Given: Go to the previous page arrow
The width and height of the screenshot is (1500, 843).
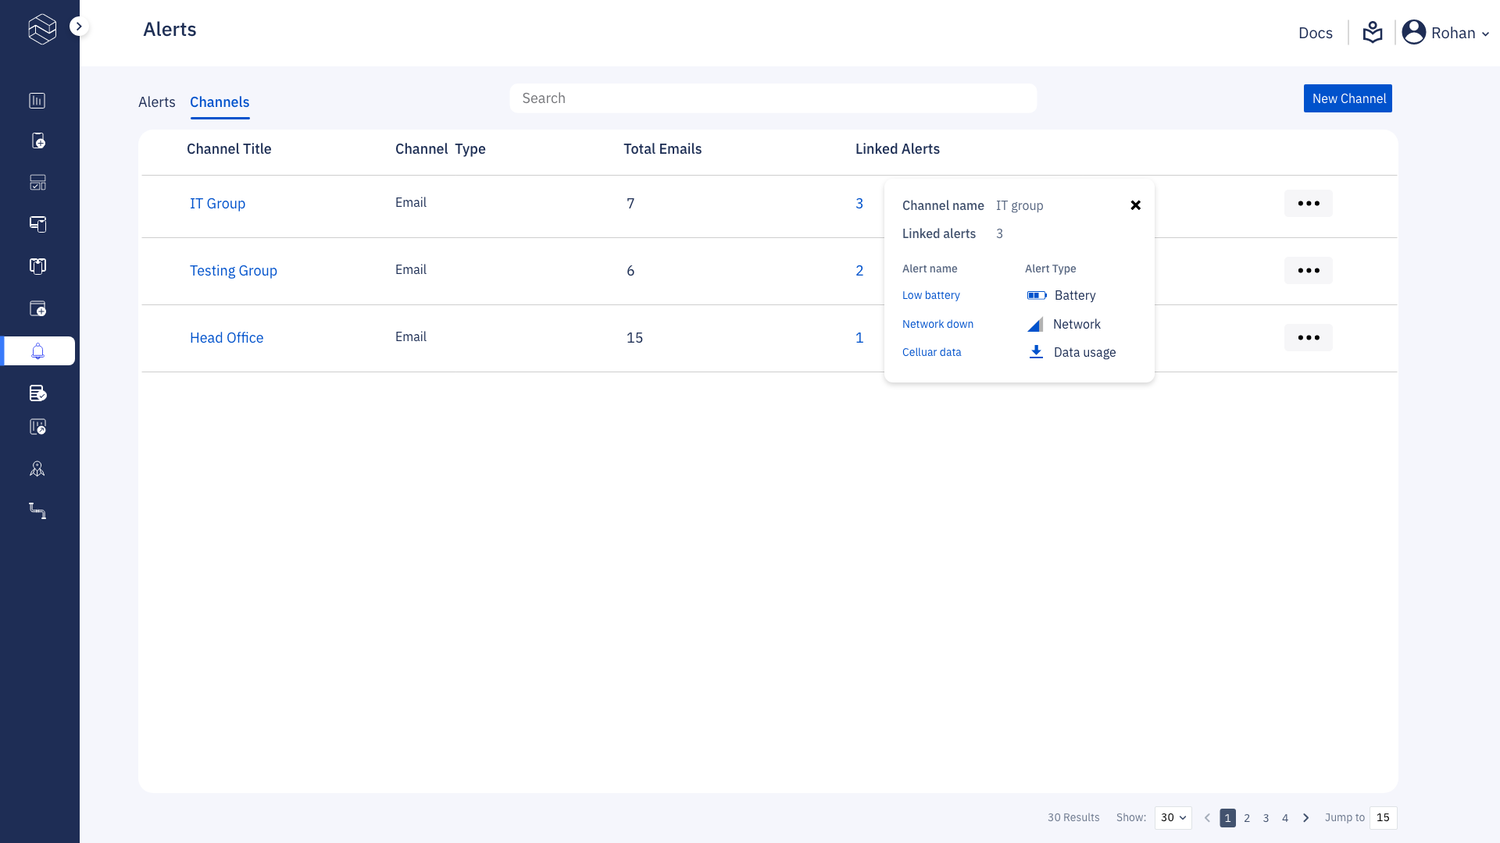Looking at the screenshot, I should 1207,817.
